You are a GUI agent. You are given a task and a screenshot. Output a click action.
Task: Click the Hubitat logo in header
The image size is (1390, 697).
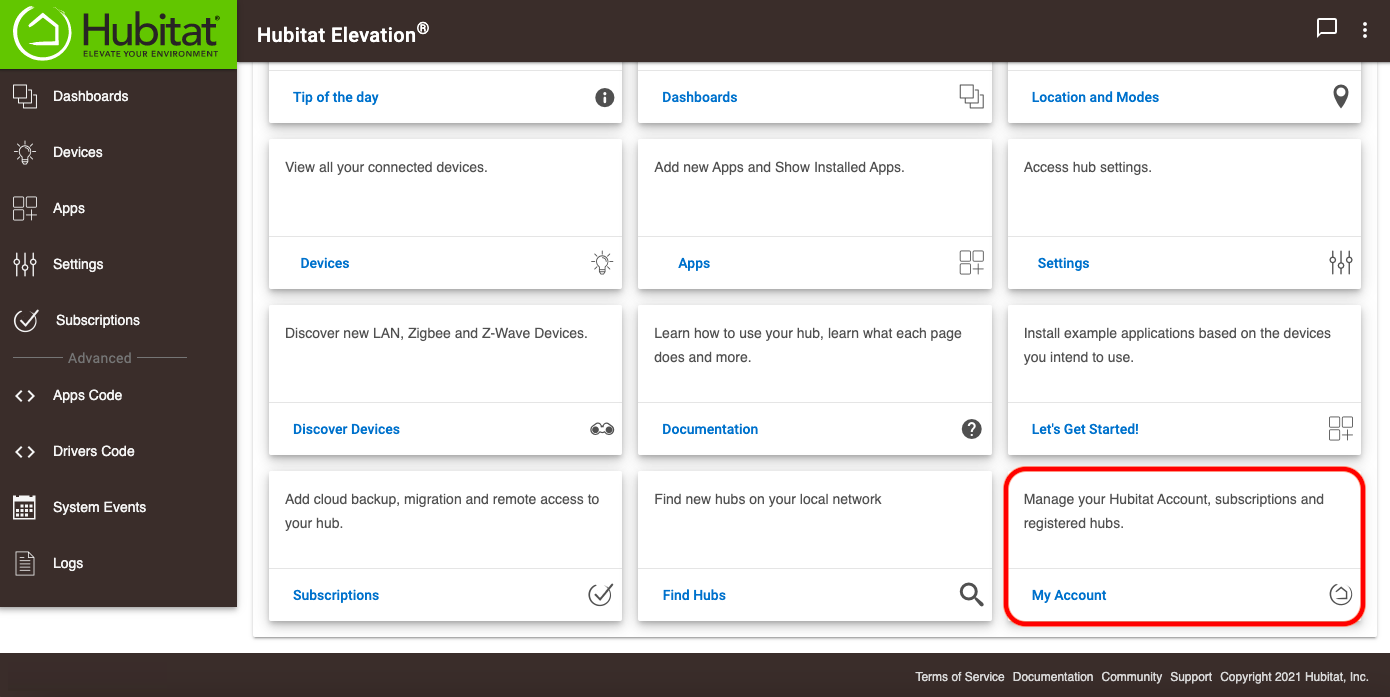[x=118, y=34]
